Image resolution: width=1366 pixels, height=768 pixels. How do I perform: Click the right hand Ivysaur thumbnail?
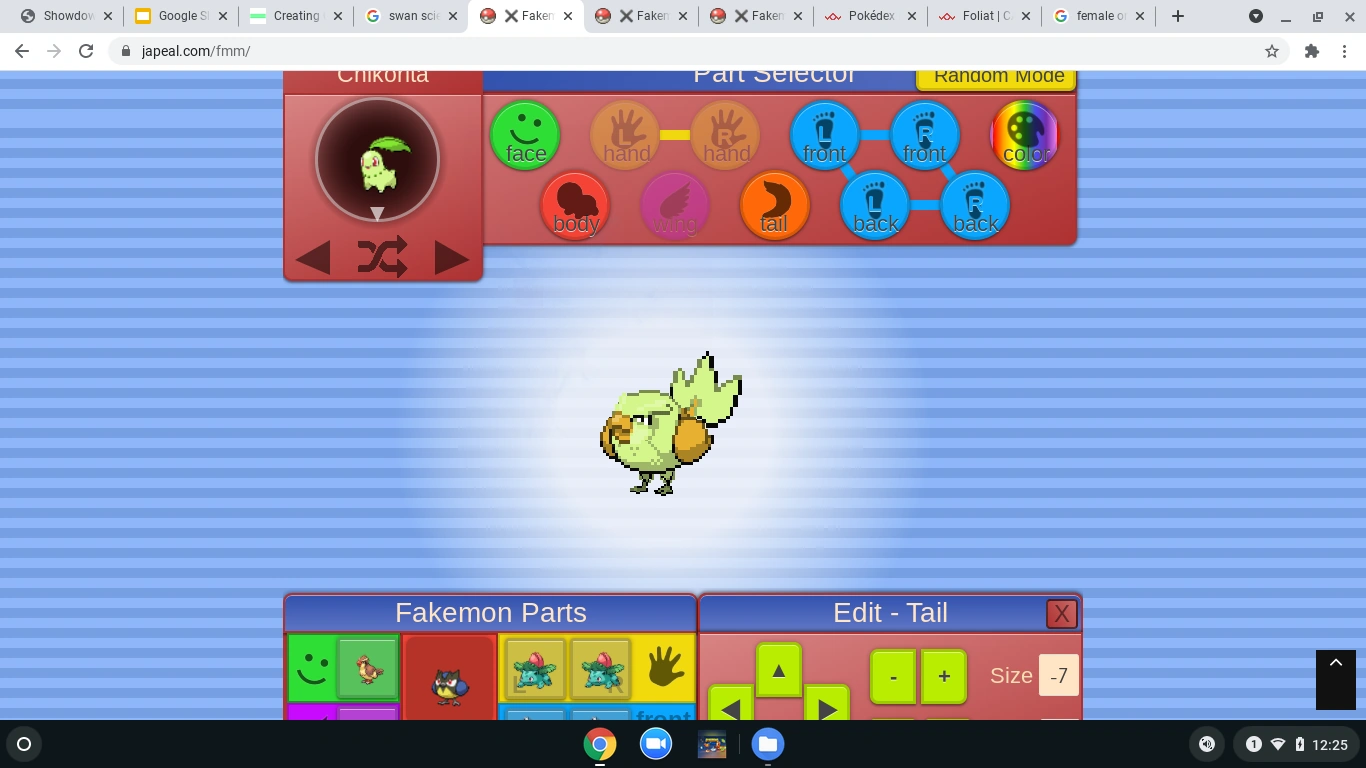point(601,669)
